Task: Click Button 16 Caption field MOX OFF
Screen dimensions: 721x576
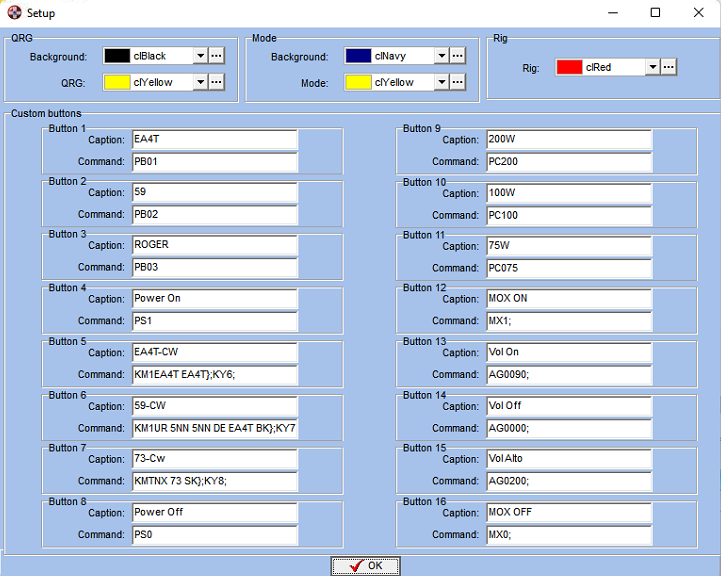Action: point(568,512)
